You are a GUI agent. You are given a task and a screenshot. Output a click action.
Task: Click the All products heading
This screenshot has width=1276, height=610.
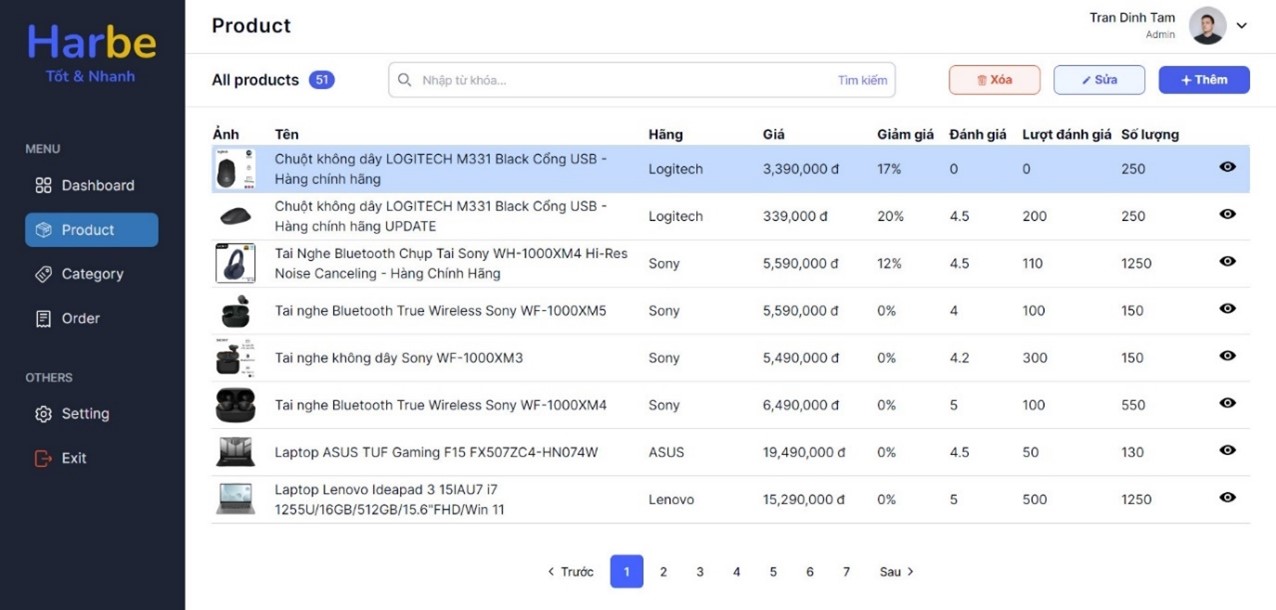point(255,80)
